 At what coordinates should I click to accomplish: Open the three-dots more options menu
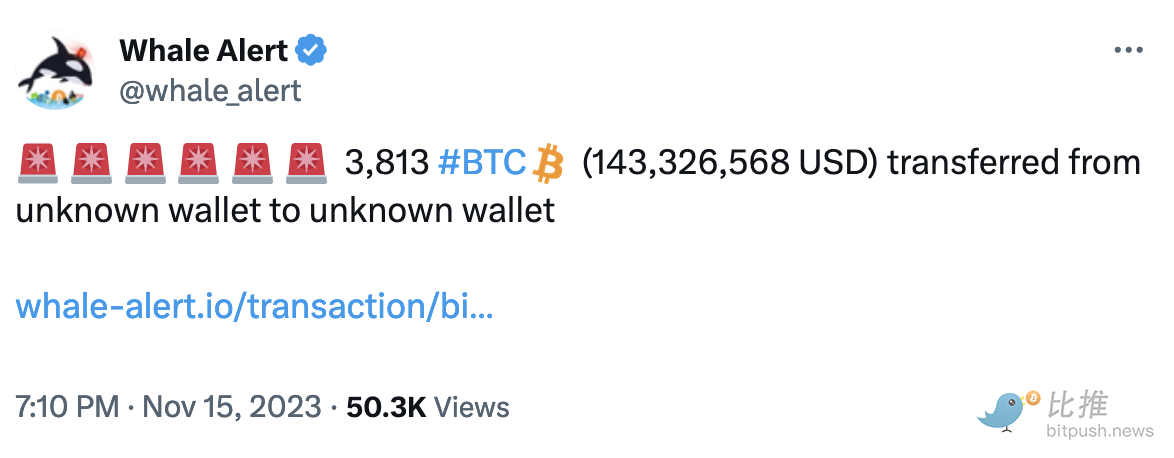coord(1127,50)
